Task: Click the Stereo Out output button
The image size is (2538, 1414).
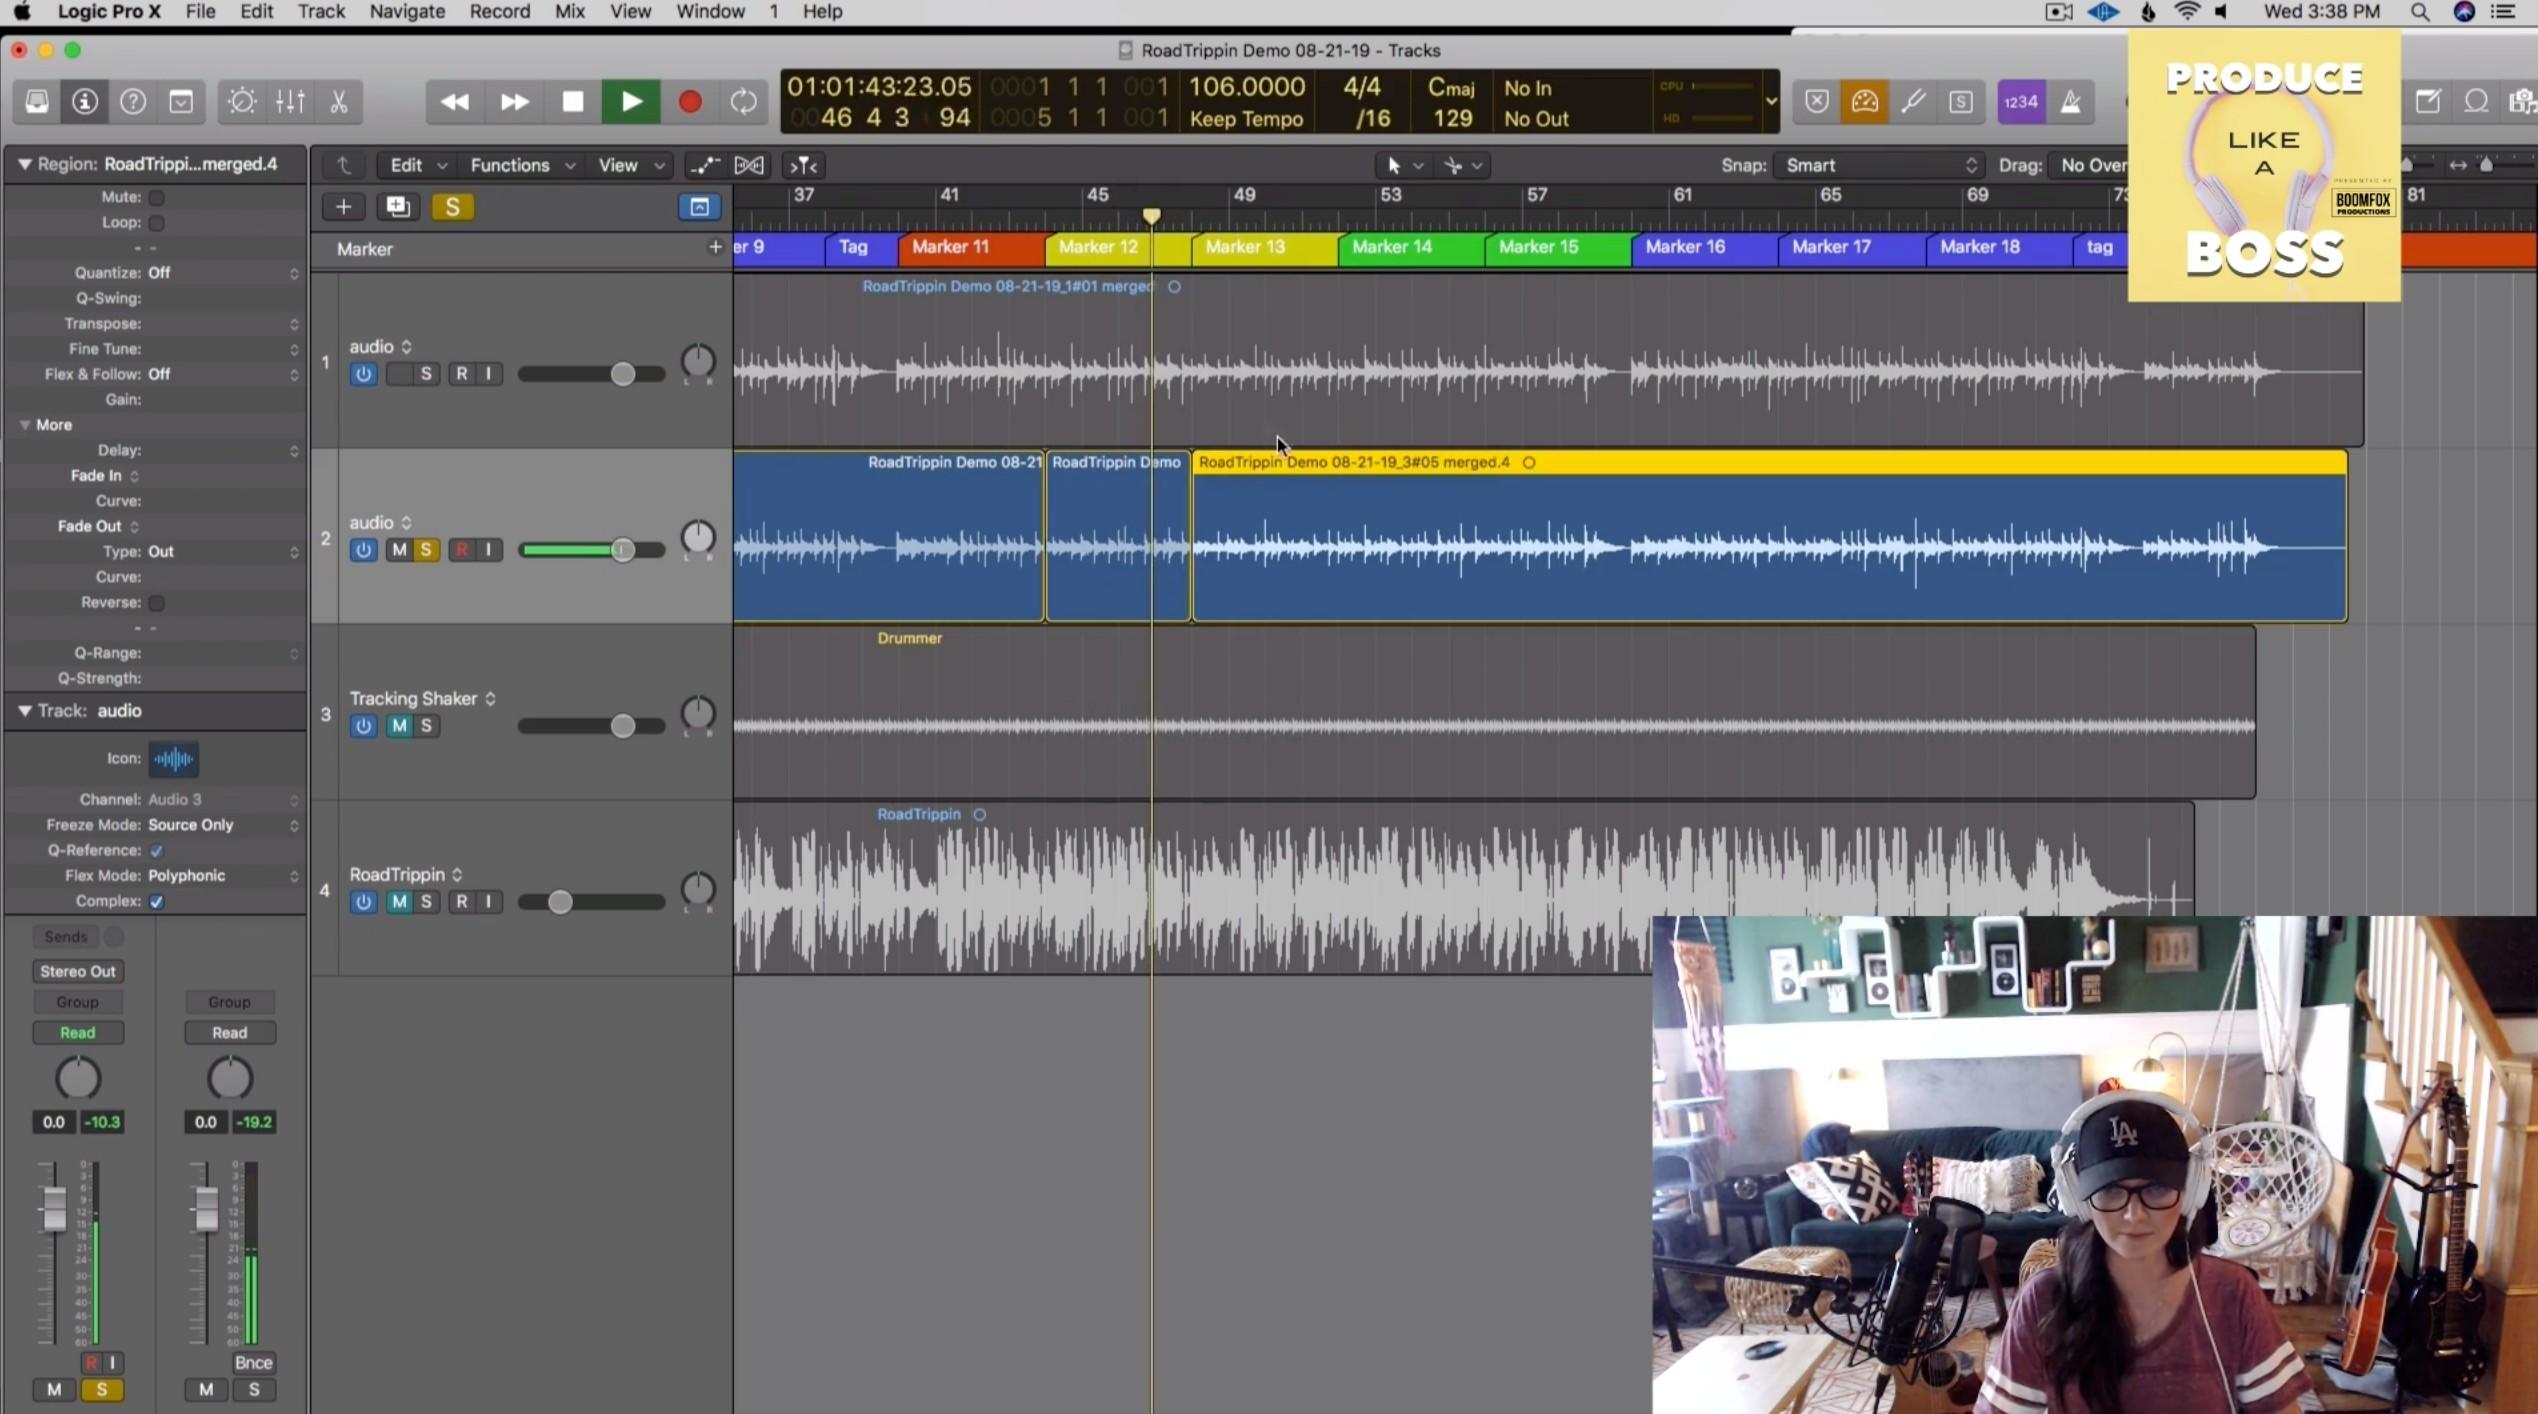Action: coord(77,971)
